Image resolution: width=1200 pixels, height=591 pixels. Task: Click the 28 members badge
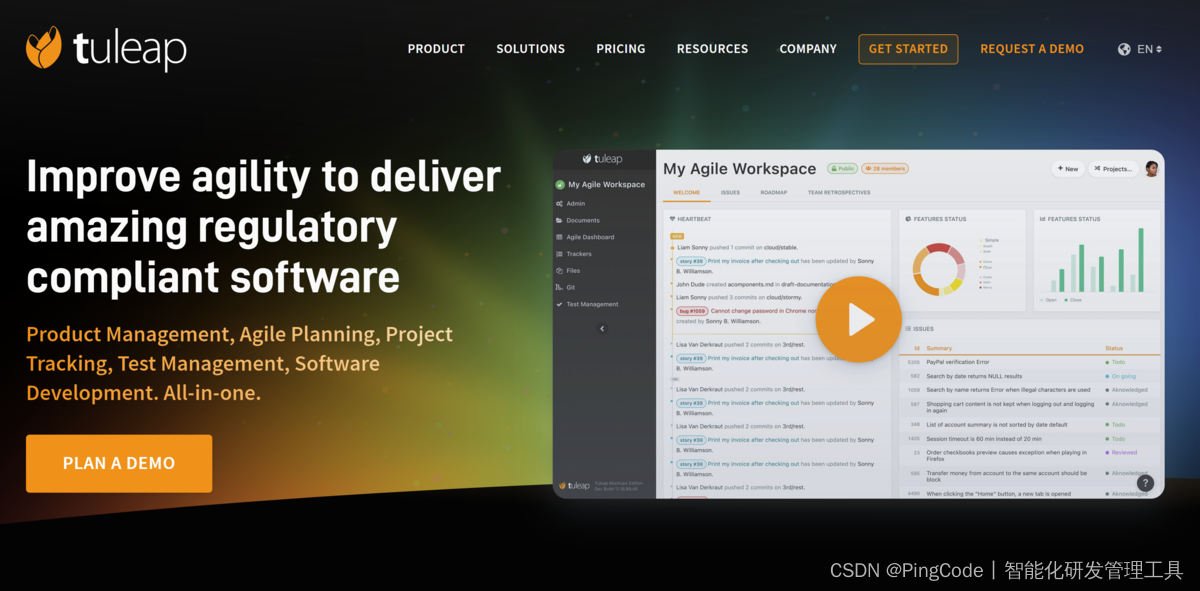[x=884, y=169]
